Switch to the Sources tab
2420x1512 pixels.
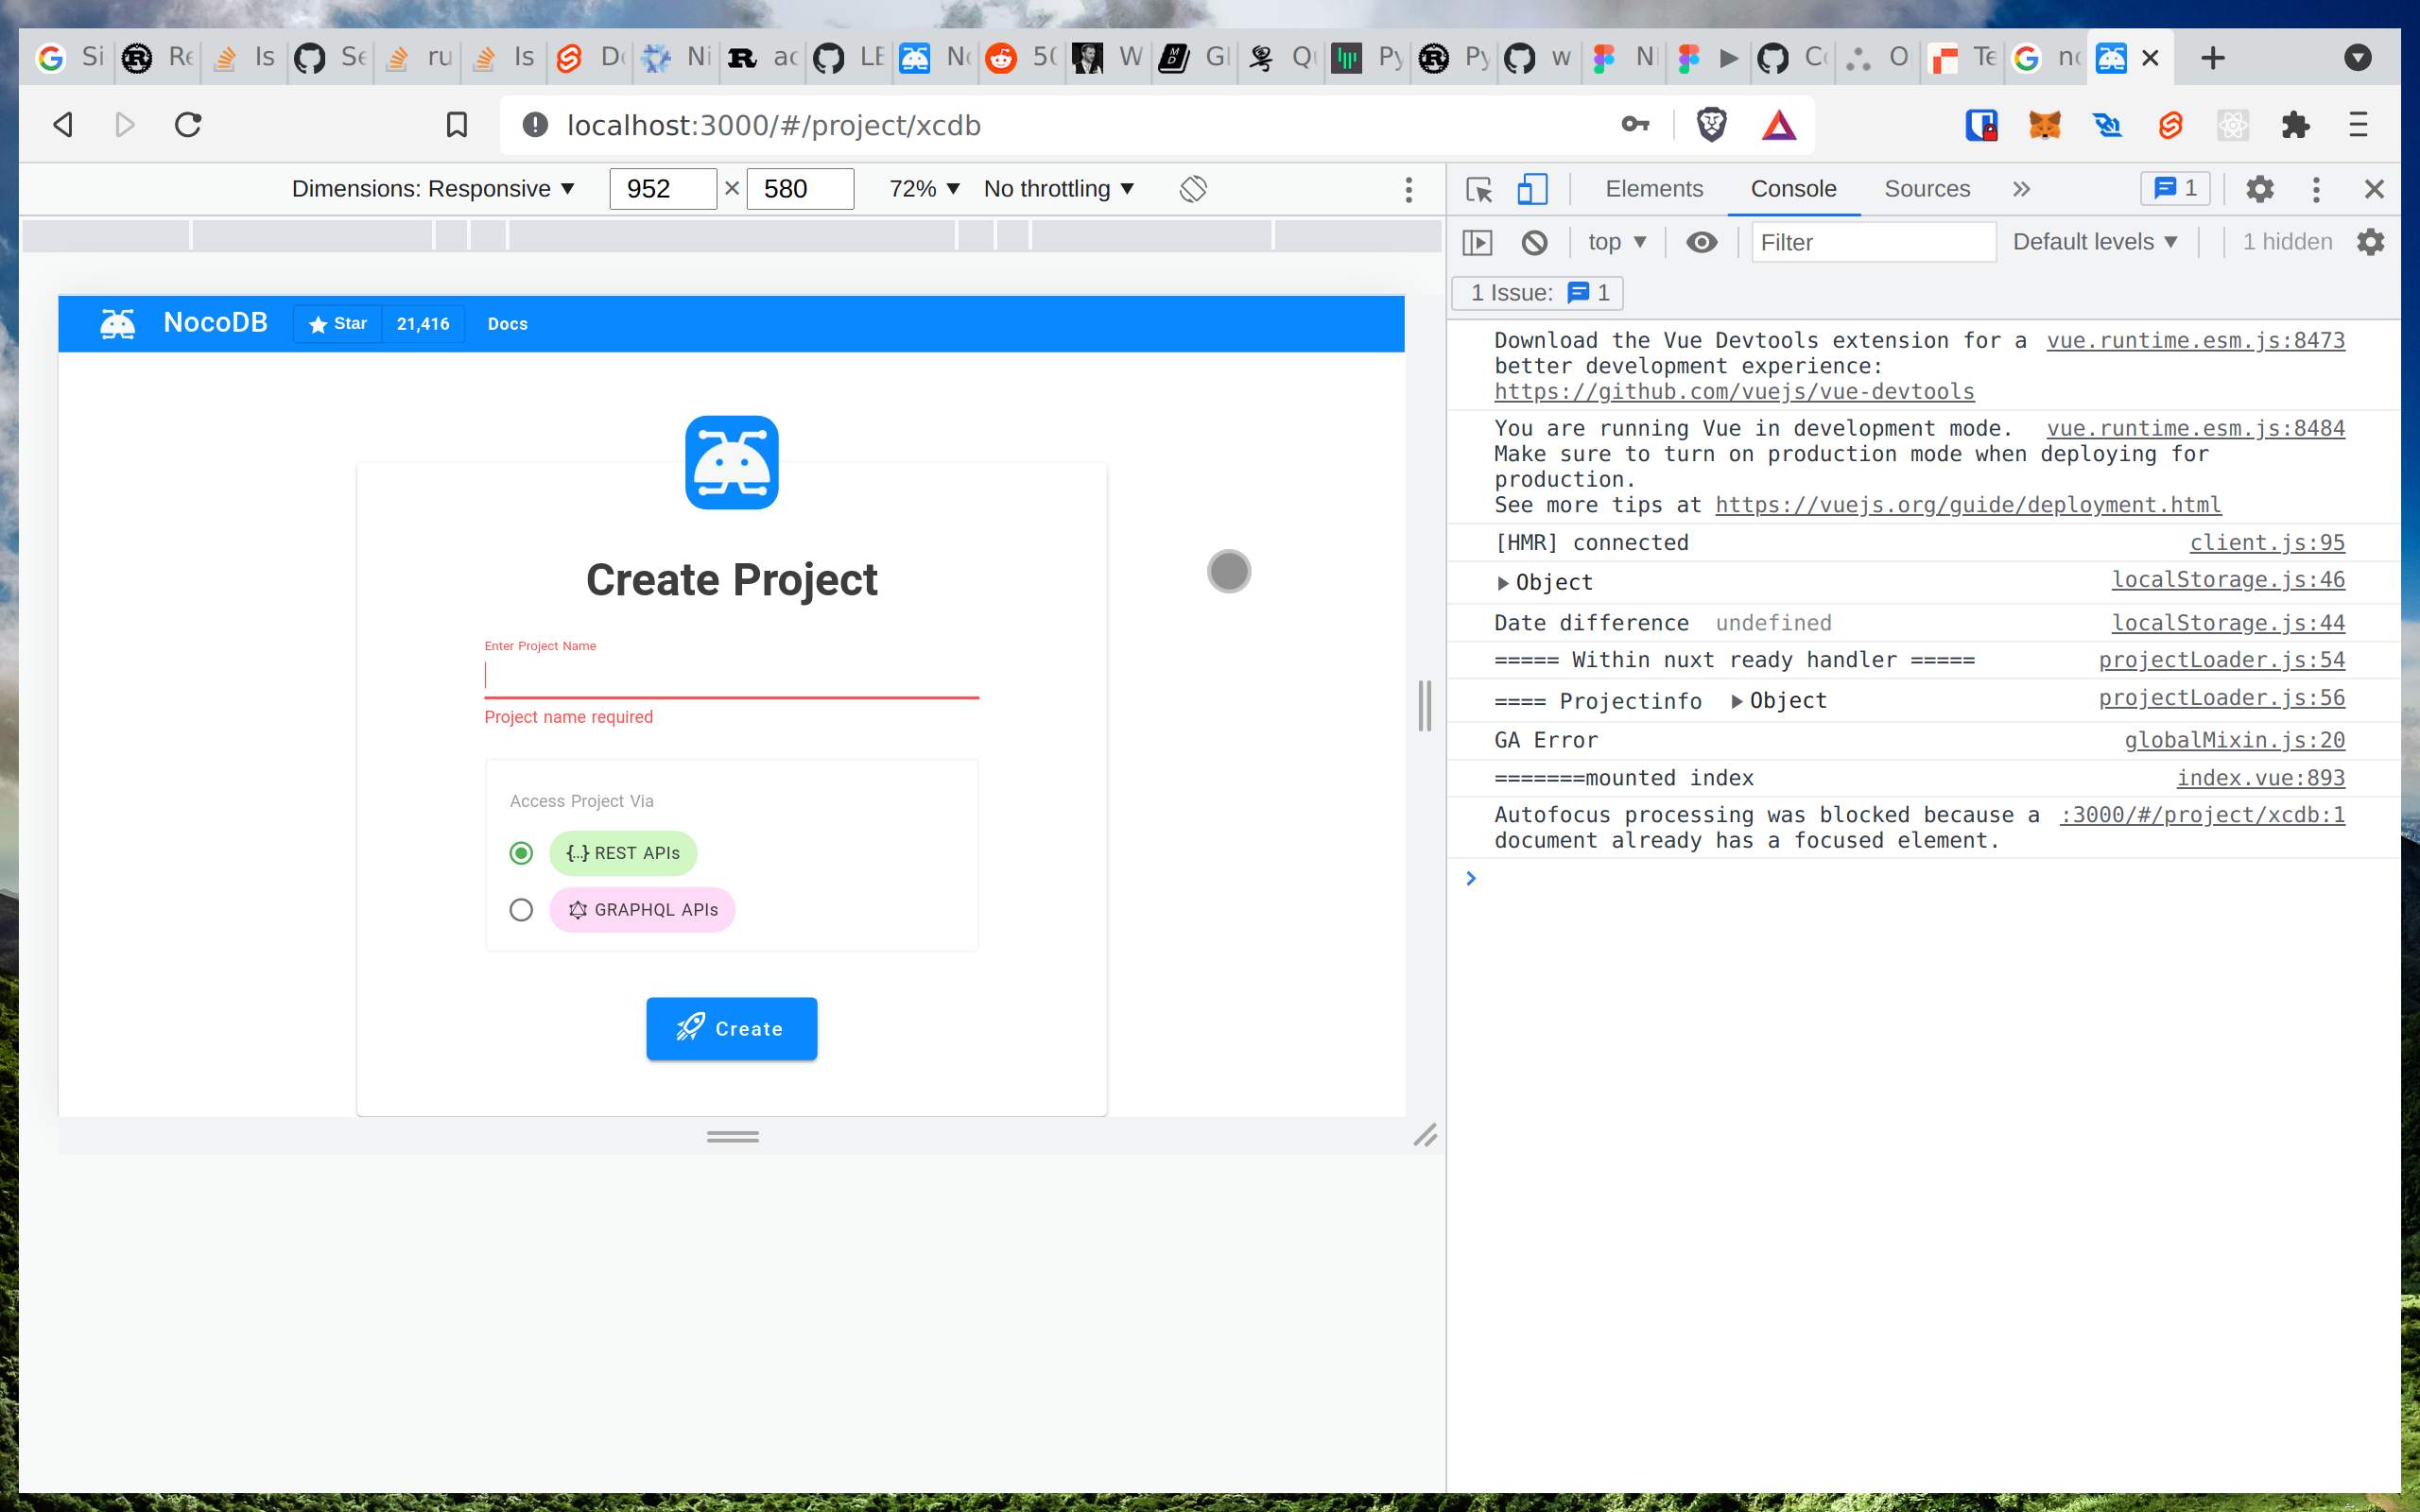[x=1926, y=189]
